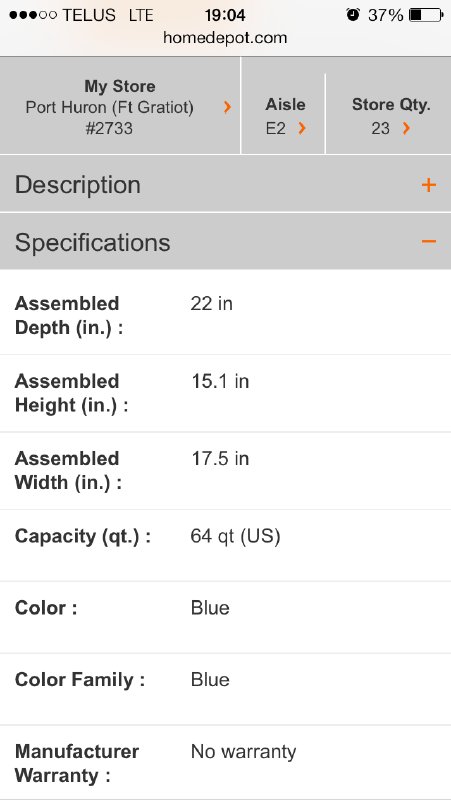451x800 pixels.
Task: Tap the Port Huron (Ft Gratiot) text
Action: pos(110,107)
